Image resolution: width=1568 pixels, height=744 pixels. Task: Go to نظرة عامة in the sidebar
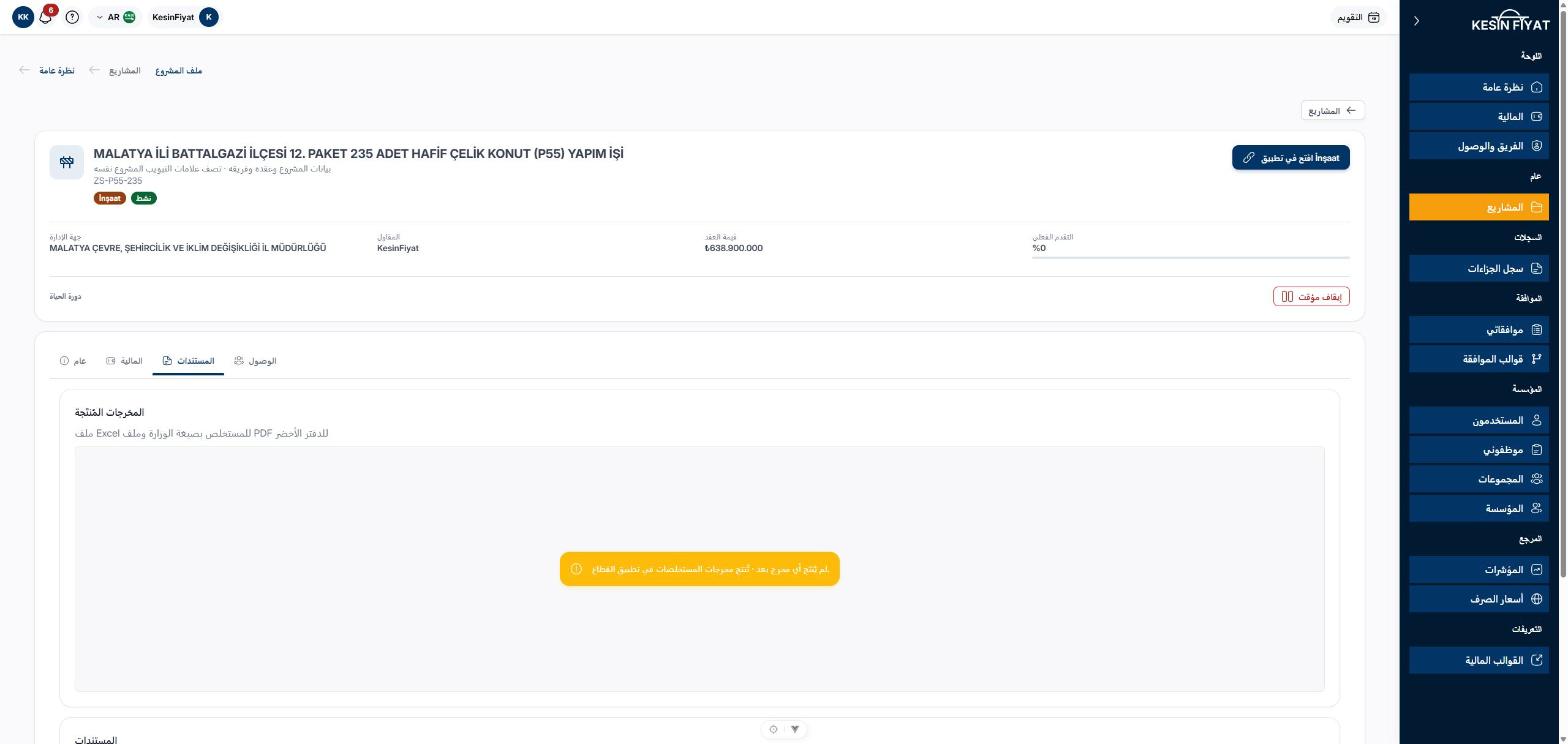click(x=1477, y=87)
